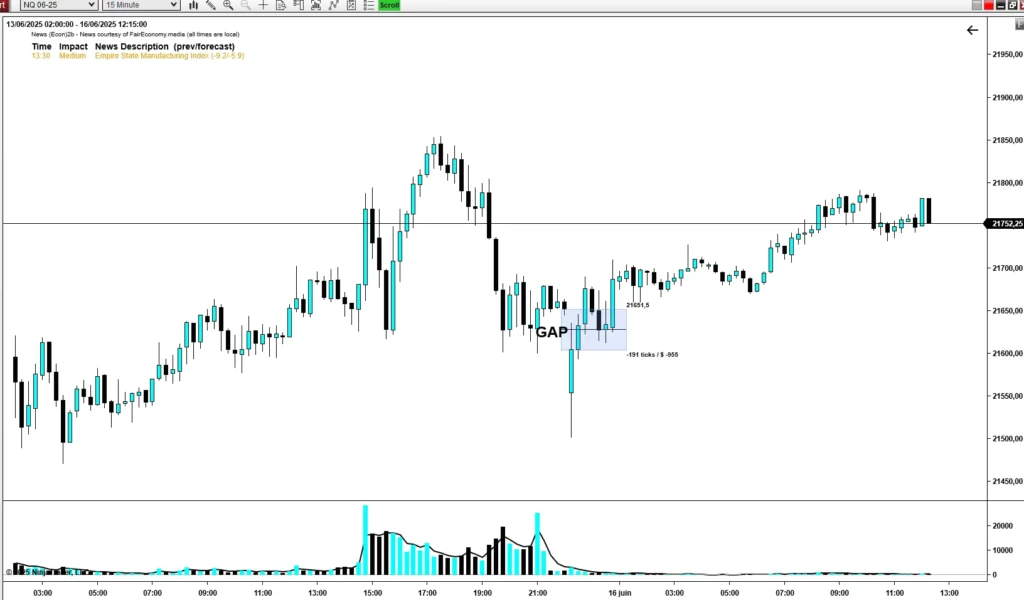
Task: Click the News Description column header
Action: coord(165,46)
